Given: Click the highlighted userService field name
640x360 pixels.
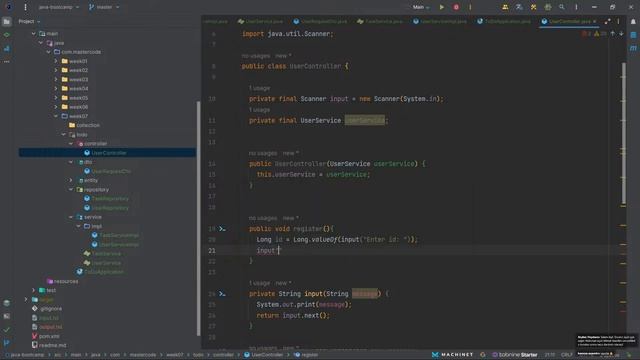Looking at the screenshot, I should click(x=364, y=120).
